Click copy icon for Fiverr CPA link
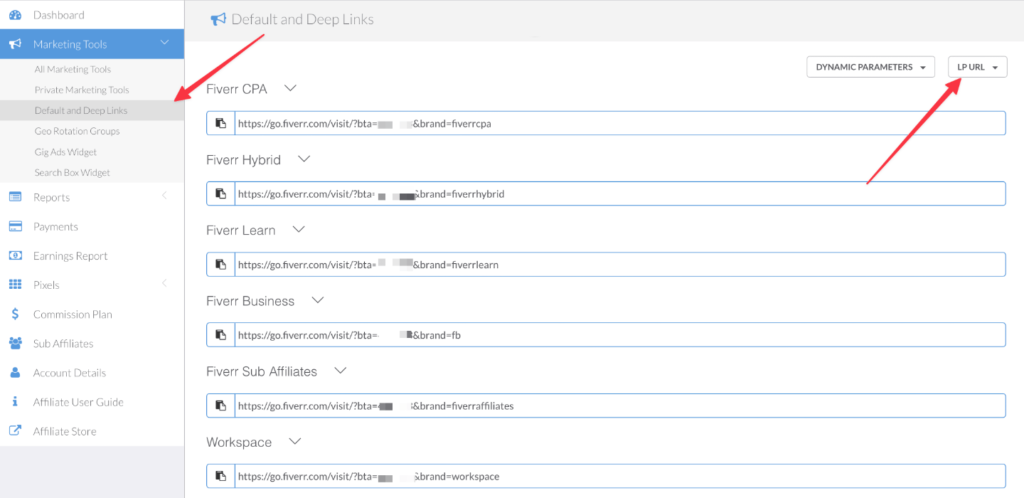This screenshot has width=1024, height=498. 220,123
